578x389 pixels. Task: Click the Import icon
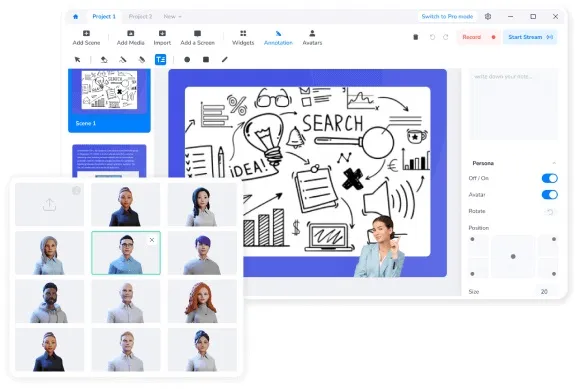click(x=162, y=34)
